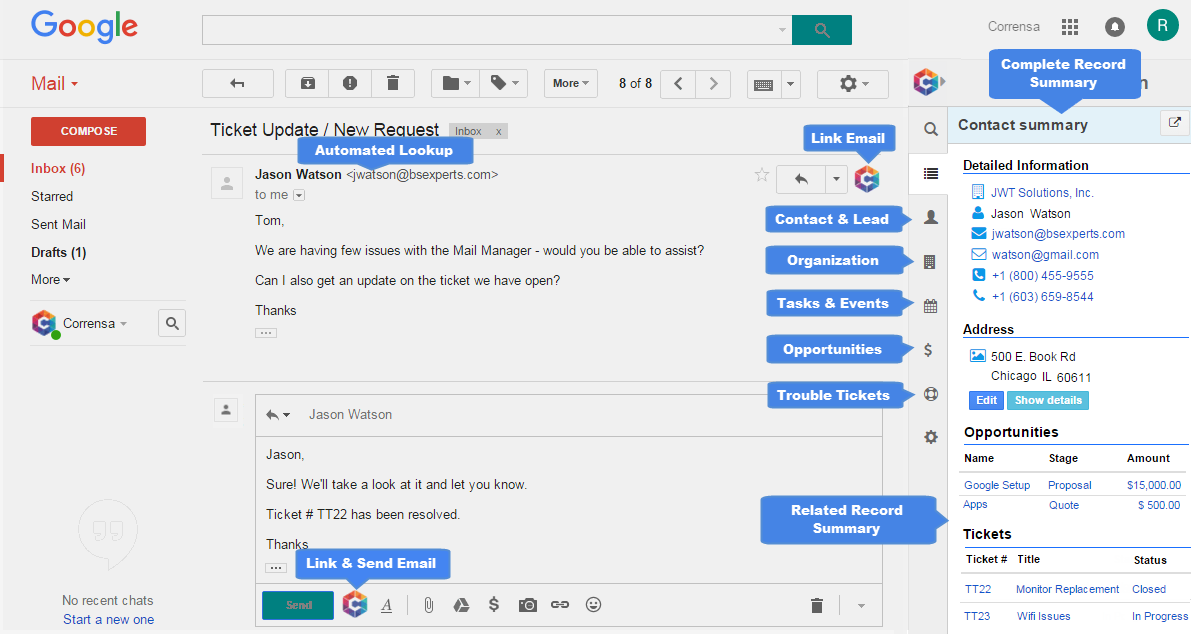Open the notifications bell
The height and width of the screenshot is (634, 1191).
pos(1114,27)
